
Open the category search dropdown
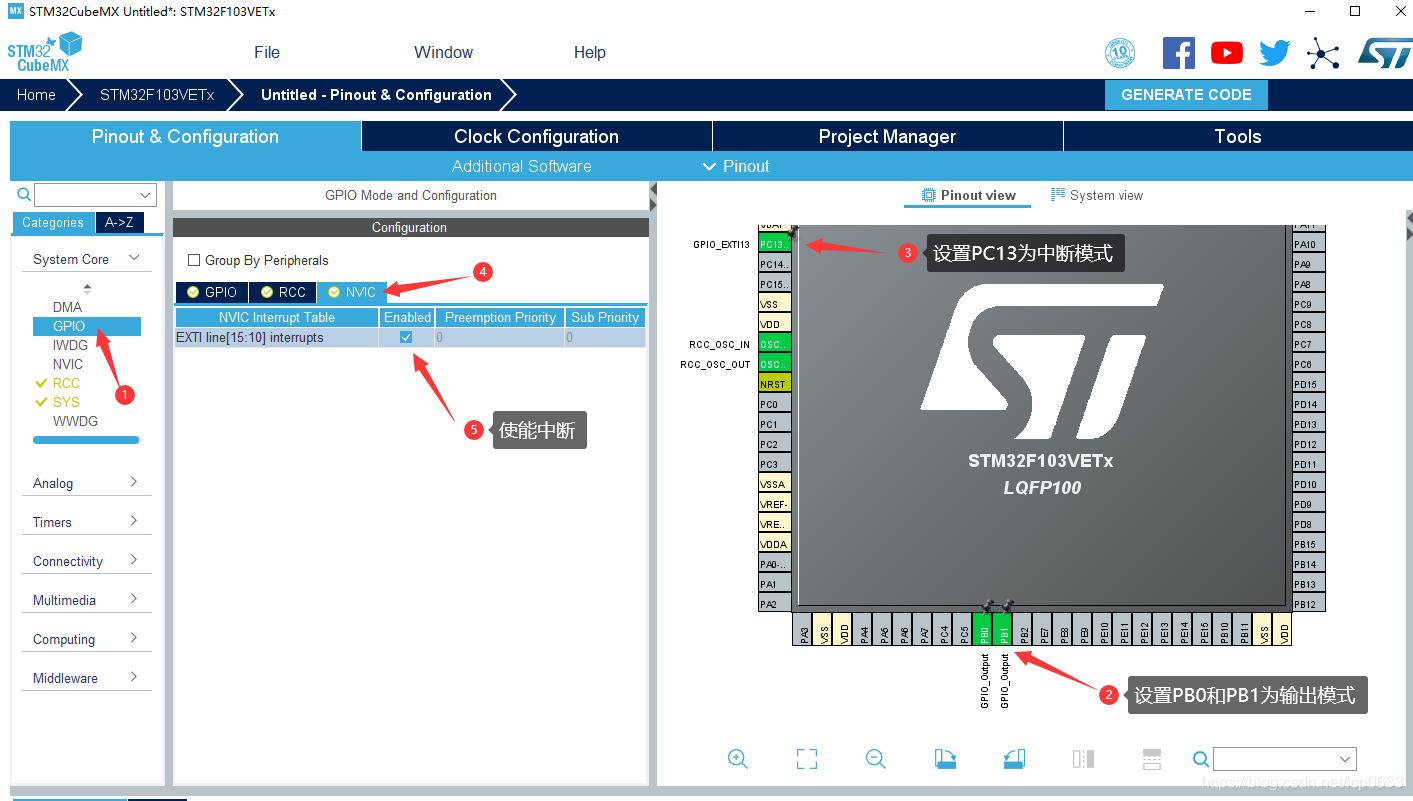pos(146,195)
